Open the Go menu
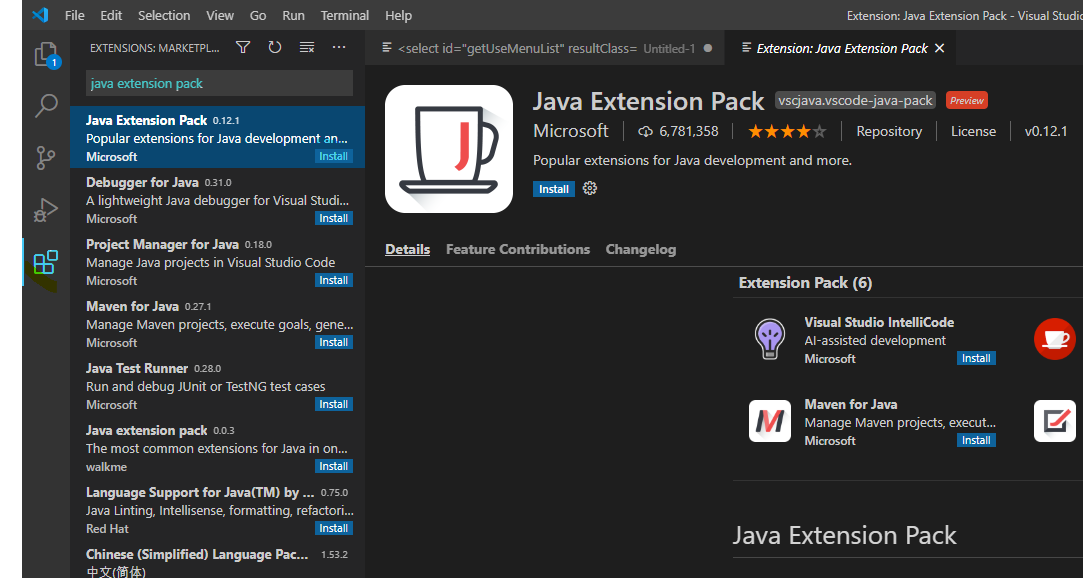Image resolution: width=1083 pixels, height=578 pixels. 258,15
